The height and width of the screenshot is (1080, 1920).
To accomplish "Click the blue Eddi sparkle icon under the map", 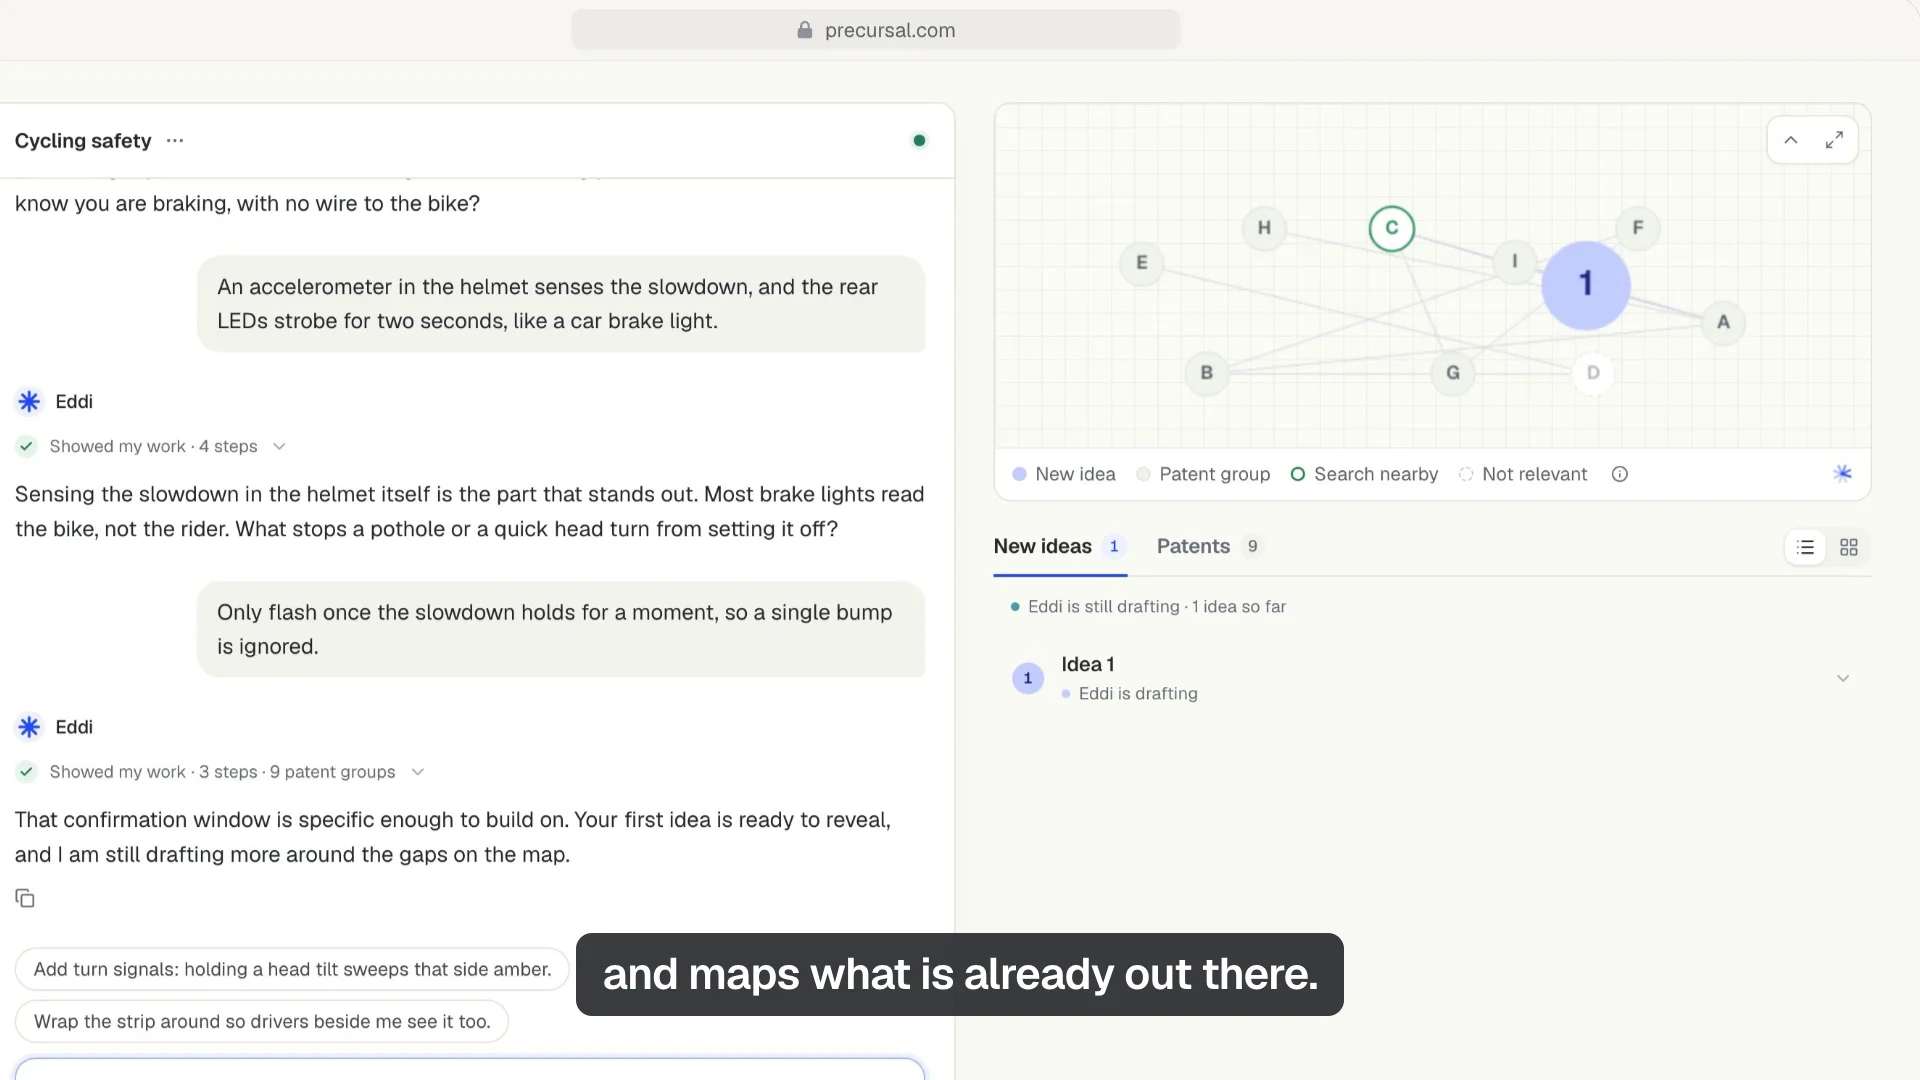I will click(x=1842, y=474).
